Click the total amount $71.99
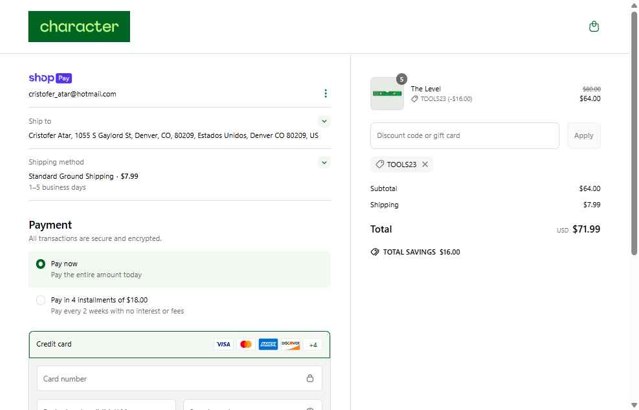639x410 pixels. [x=586, y=229]
